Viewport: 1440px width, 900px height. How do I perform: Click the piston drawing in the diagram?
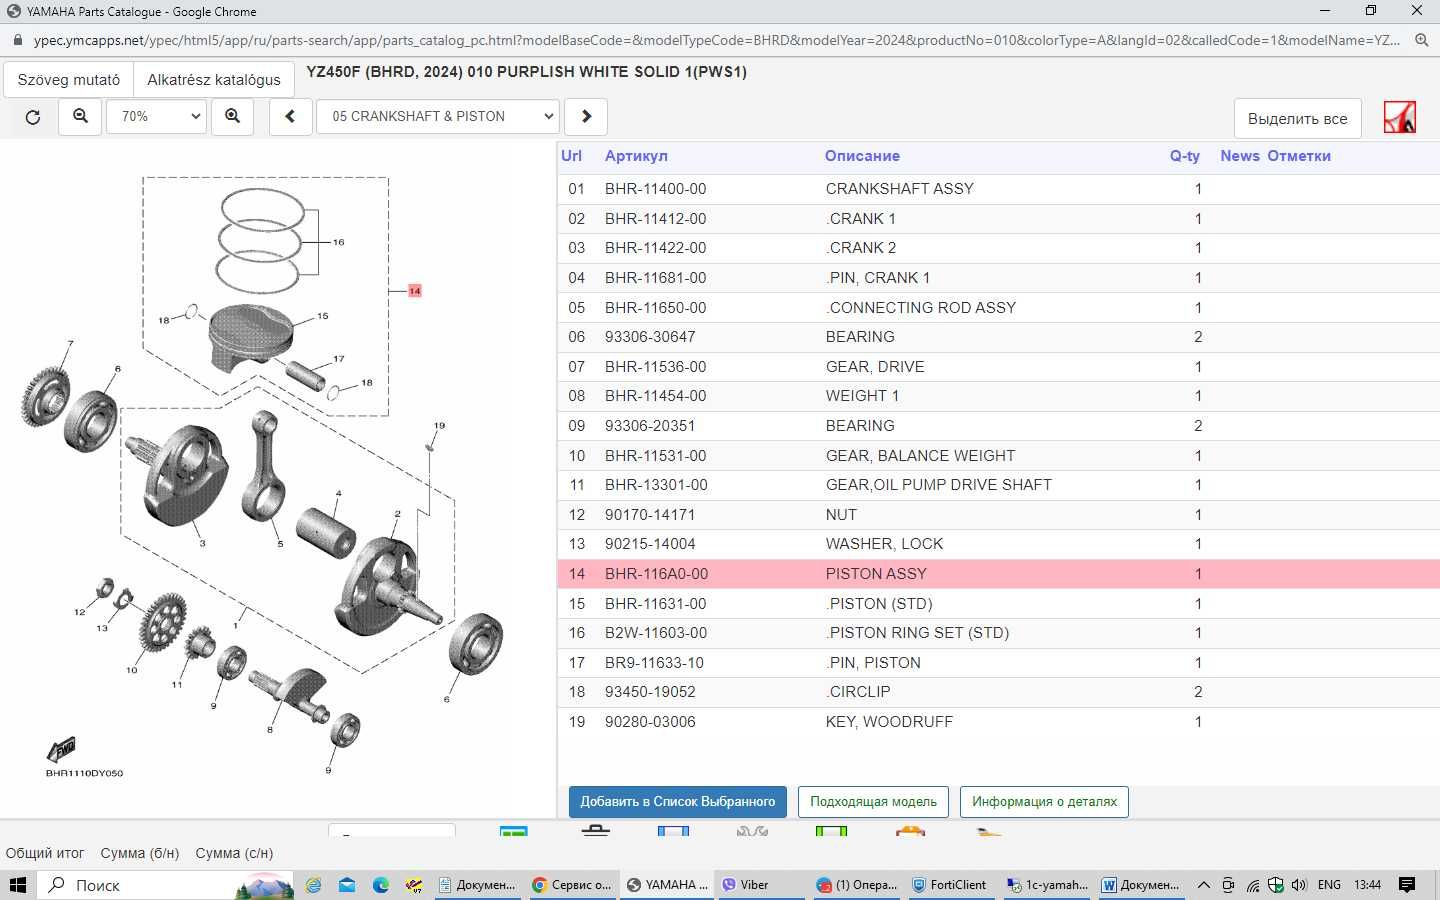(x=250, y=340)
